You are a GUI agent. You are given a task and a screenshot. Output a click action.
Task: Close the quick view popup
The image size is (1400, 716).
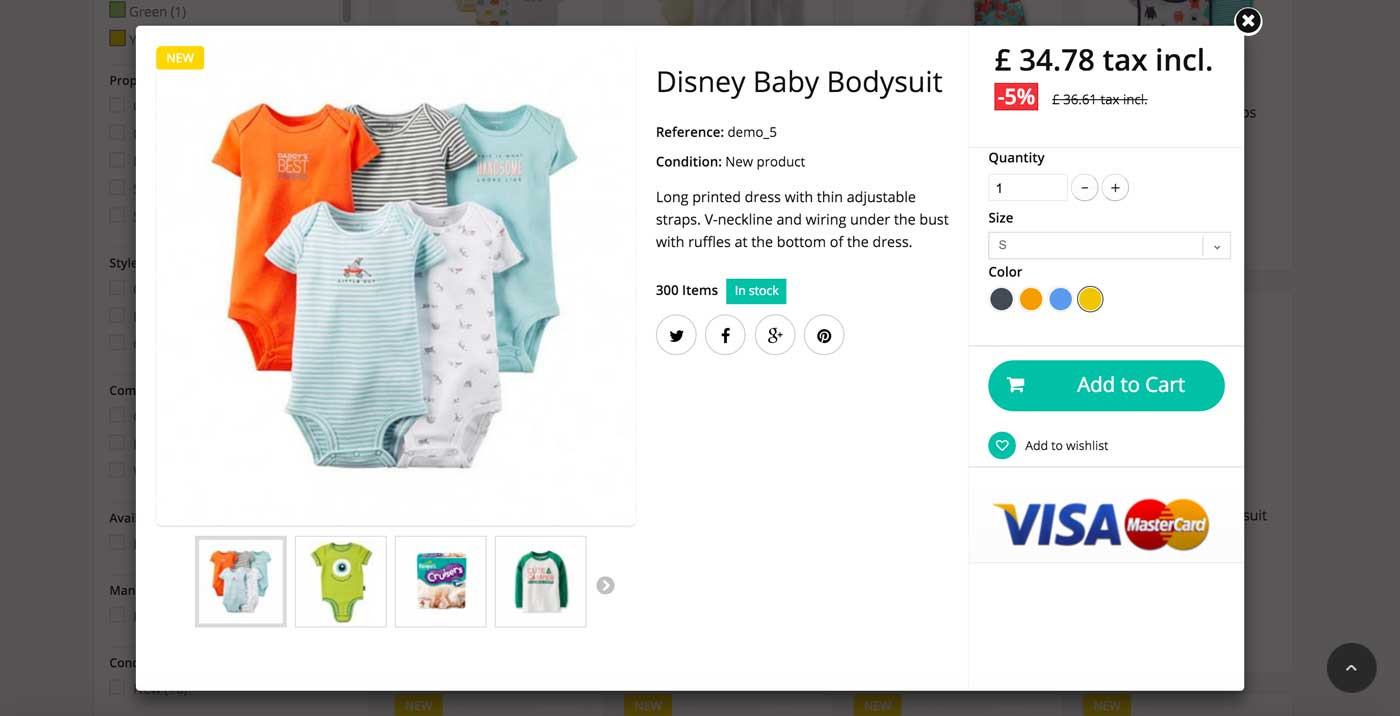coord(1248,21)
